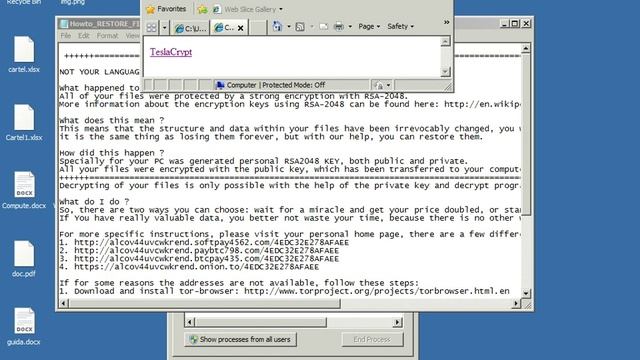Screen dimensions: 640x360
Task: Open Notepad File menu
Action: pyautogui.click(x=66, y=36)
